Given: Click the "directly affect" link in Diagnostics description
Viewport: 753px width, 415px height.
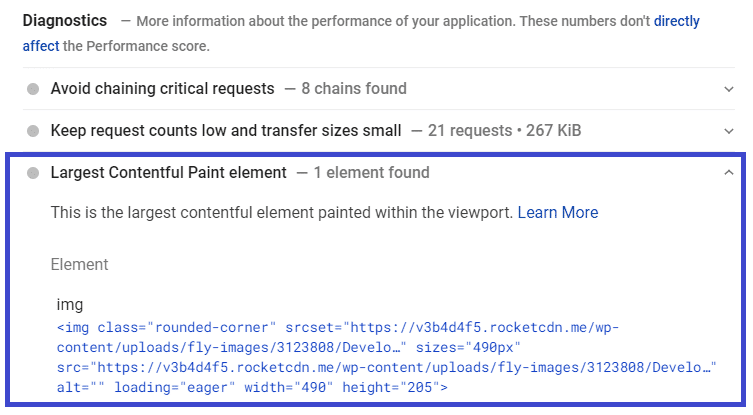Looking at the screenshot, I should (676, 21).
